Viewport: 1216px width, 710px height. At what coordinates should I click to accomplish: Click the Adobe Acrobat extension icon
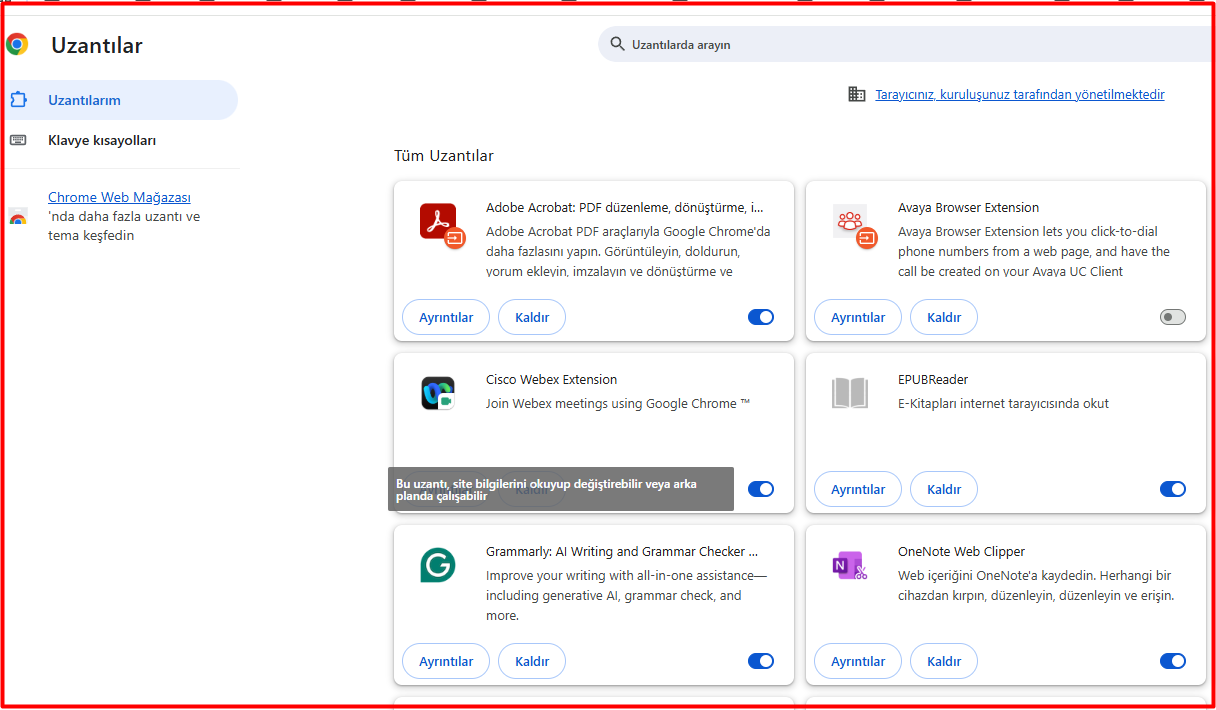tap(442, 225)
